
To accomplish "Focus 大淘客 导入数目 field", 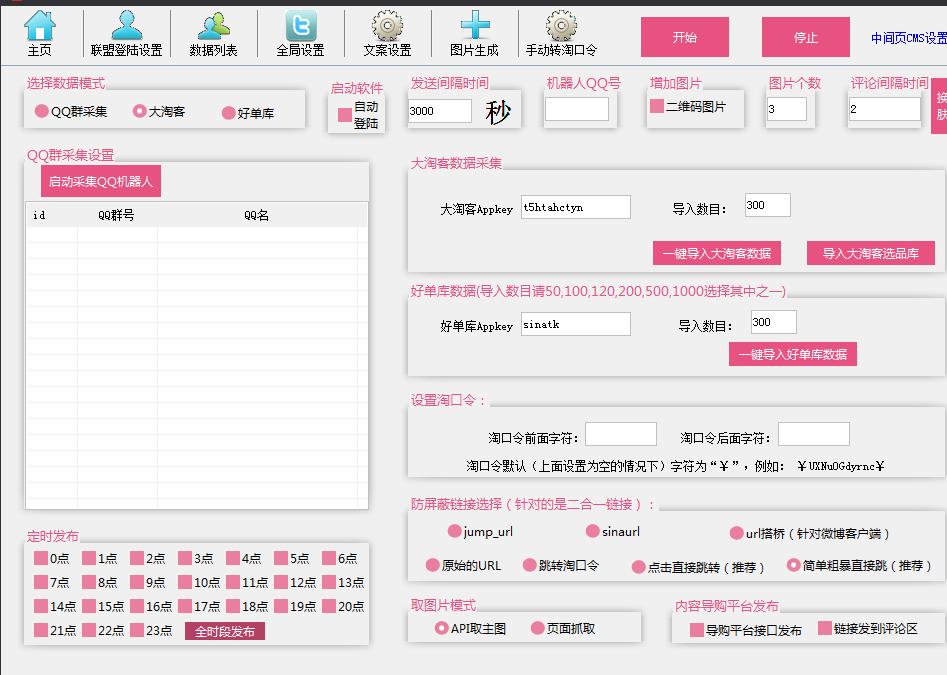I will tap(767, 205).
